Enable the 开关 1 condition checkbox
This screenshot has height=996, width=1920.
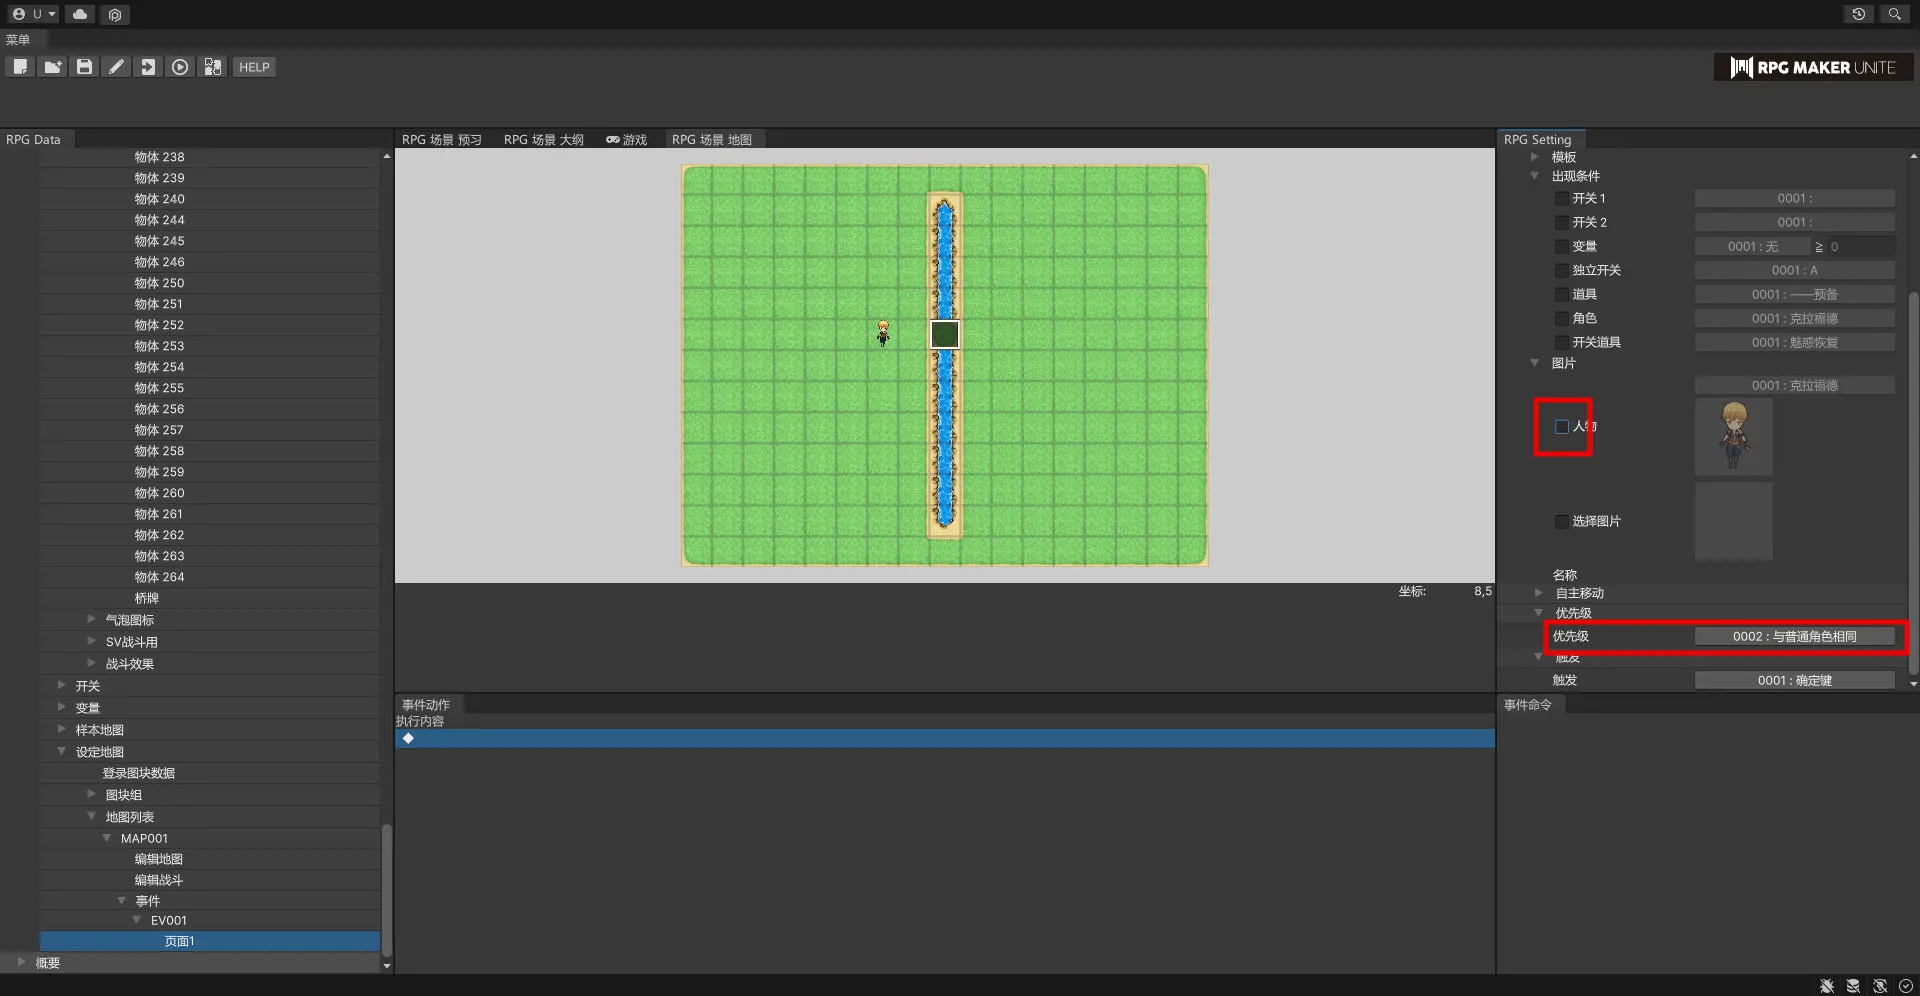(1561, 199)
